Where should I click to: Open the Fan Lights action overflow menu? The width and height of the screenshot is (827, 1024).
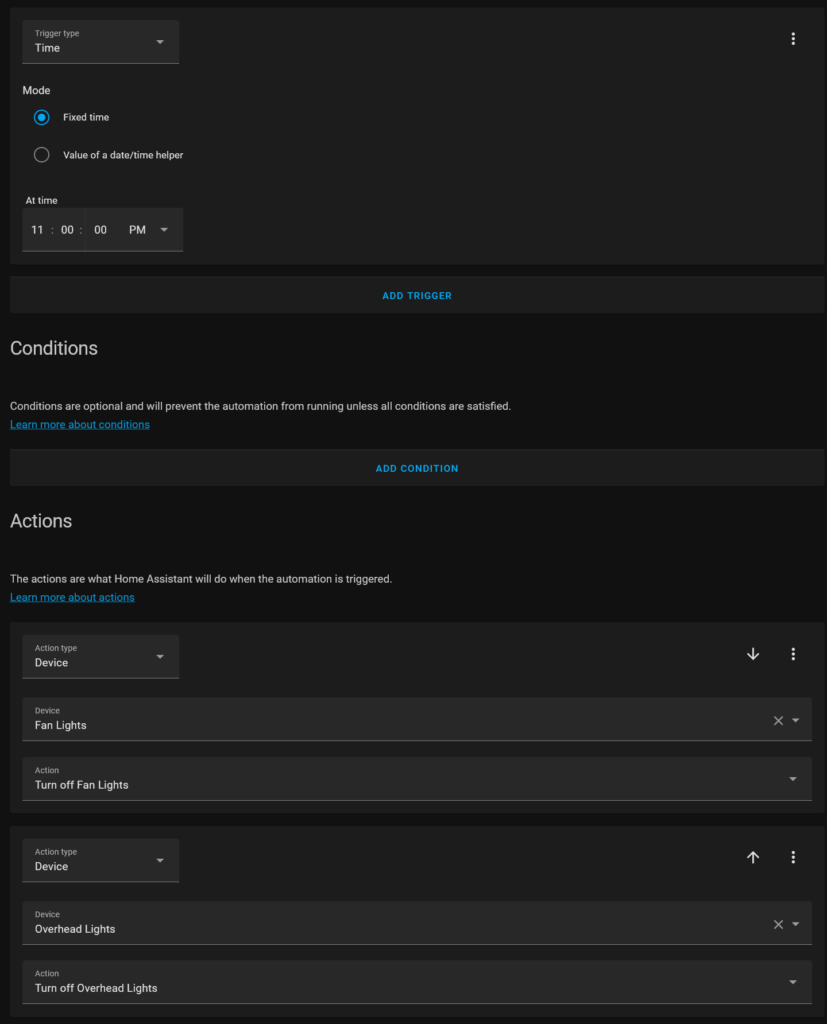(x=793, y=654)
